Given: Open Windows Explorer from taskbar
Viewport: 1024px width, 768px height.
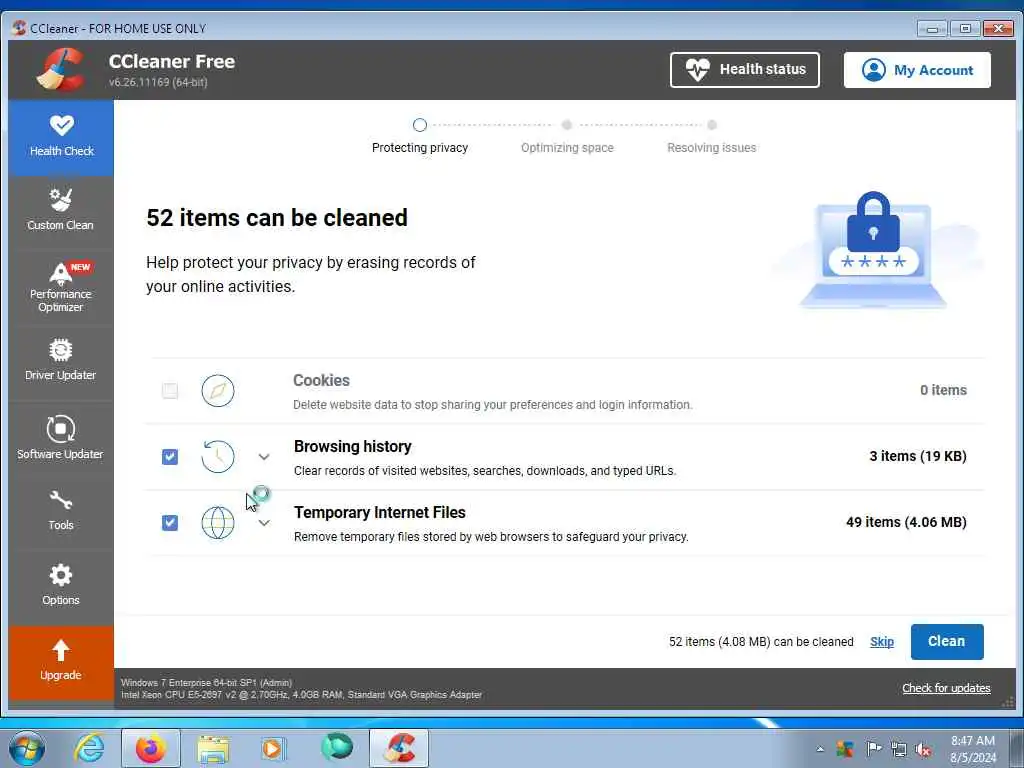Looking at the screenshot, I should [x=214, y=748].
